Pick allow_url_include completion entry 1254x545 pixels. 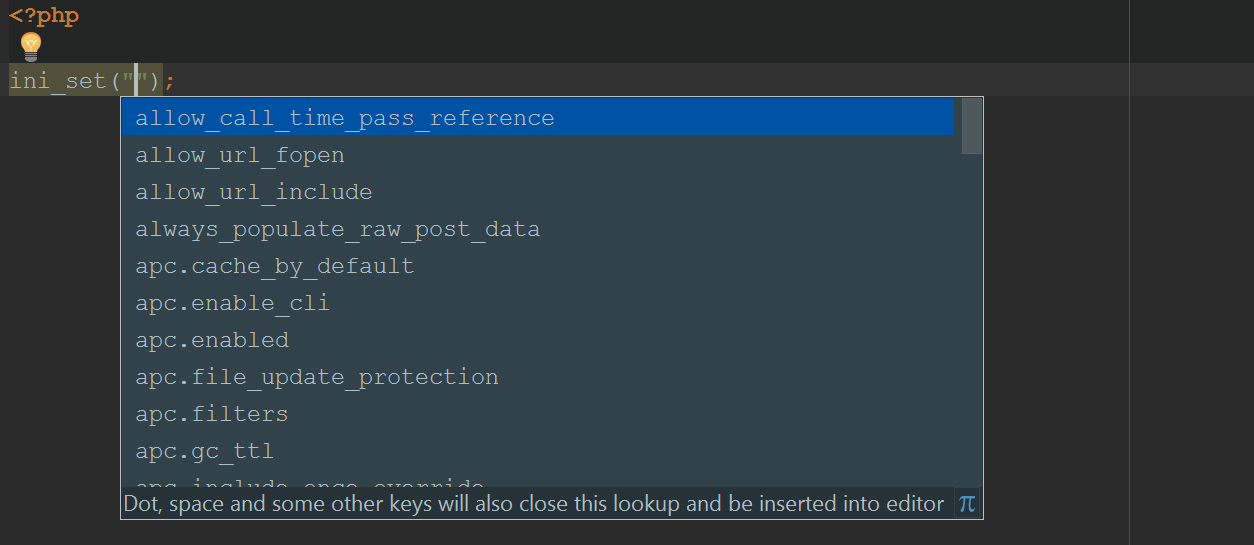click(x=538, y=192)
